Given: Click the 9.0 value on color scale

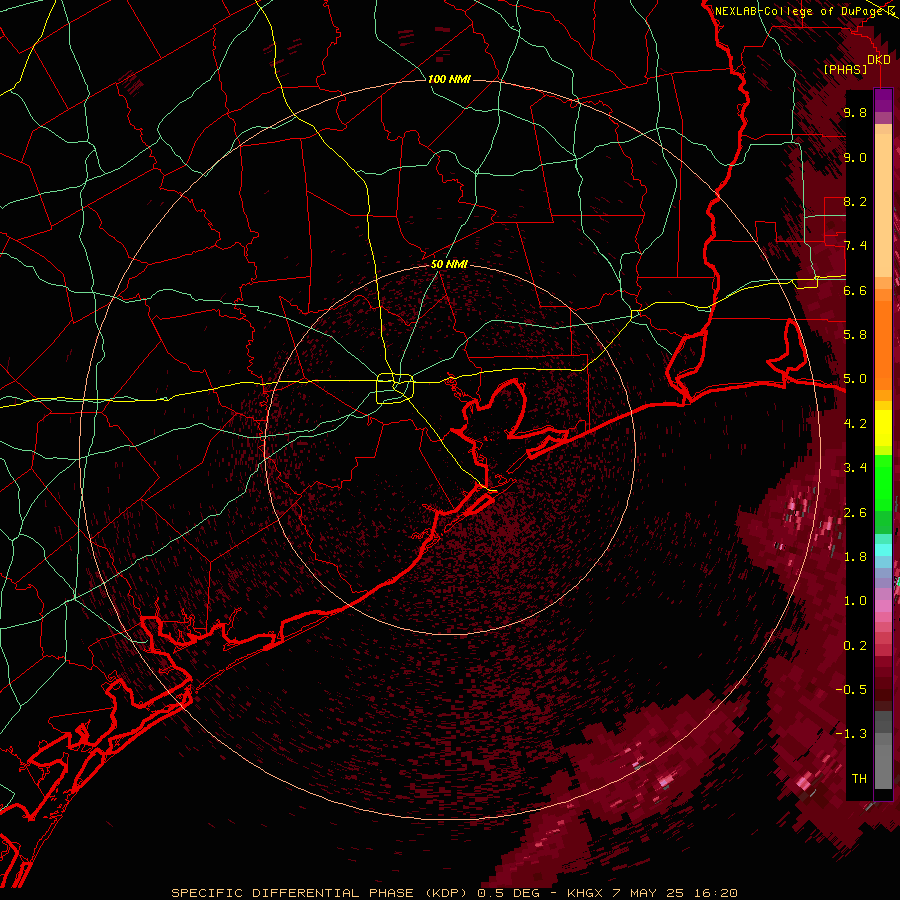Looking at the screenshot, I should [855, 158].
